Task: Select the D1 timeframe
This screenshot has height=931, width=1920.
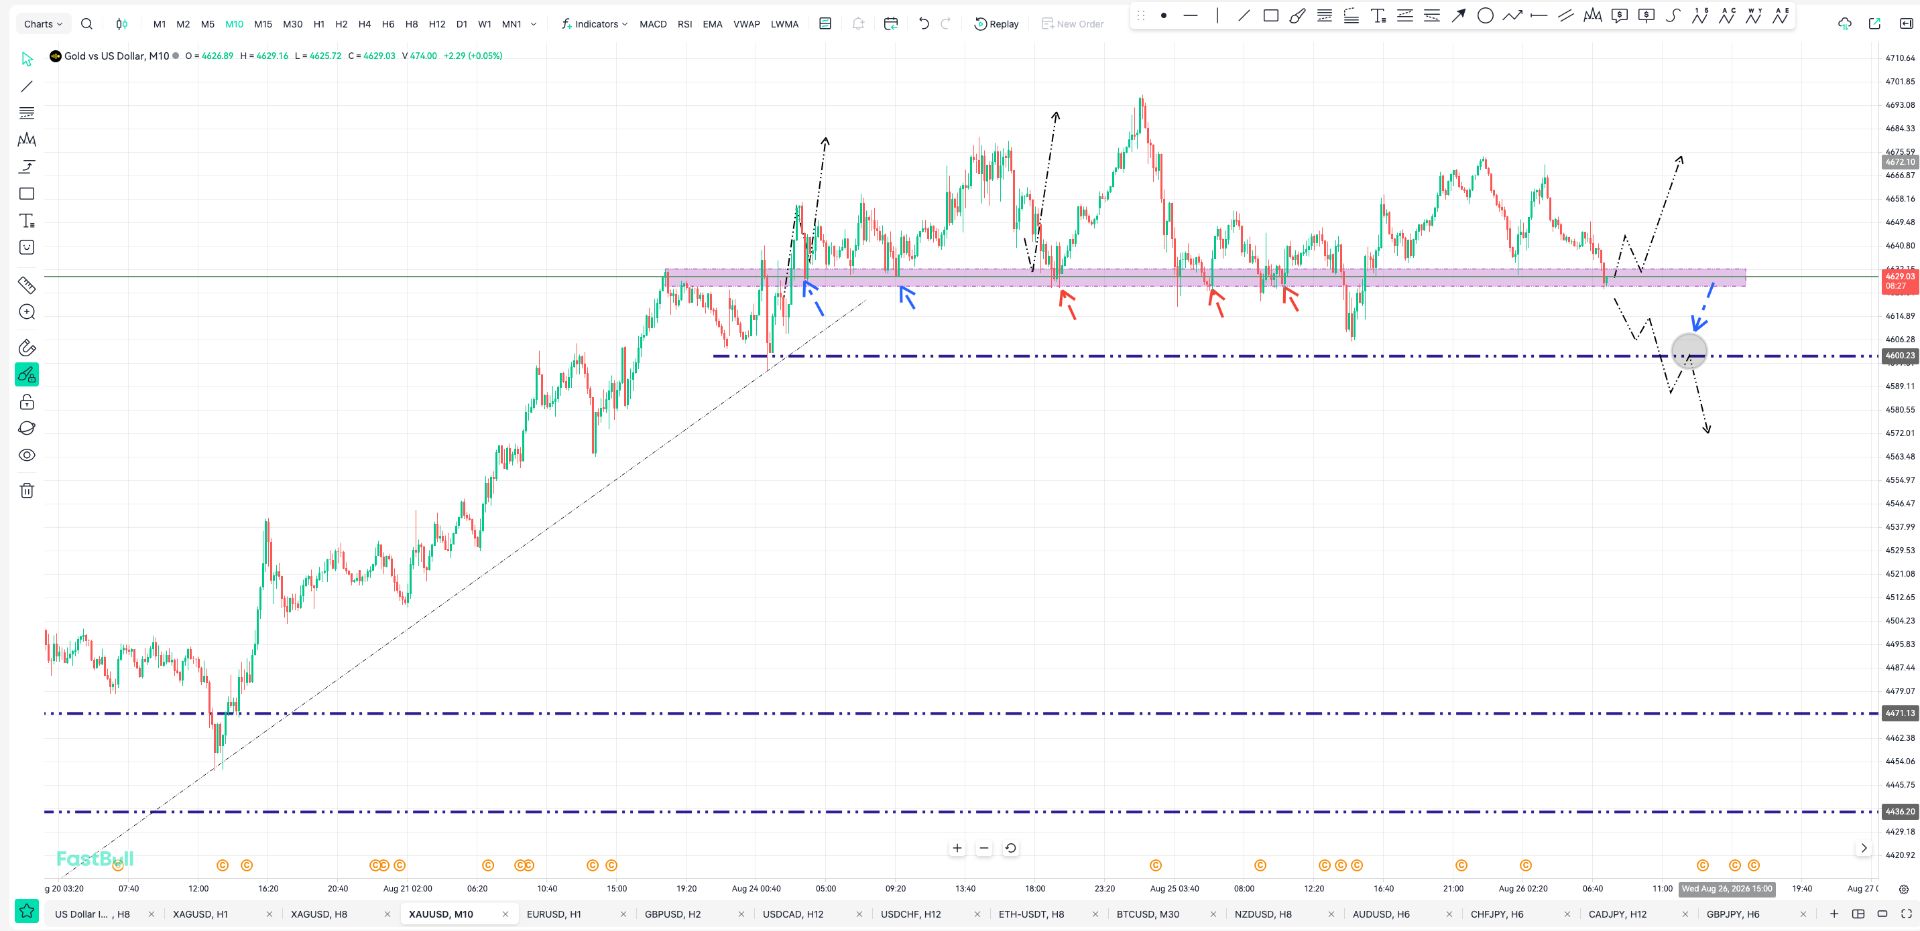Action: point(461,24)
